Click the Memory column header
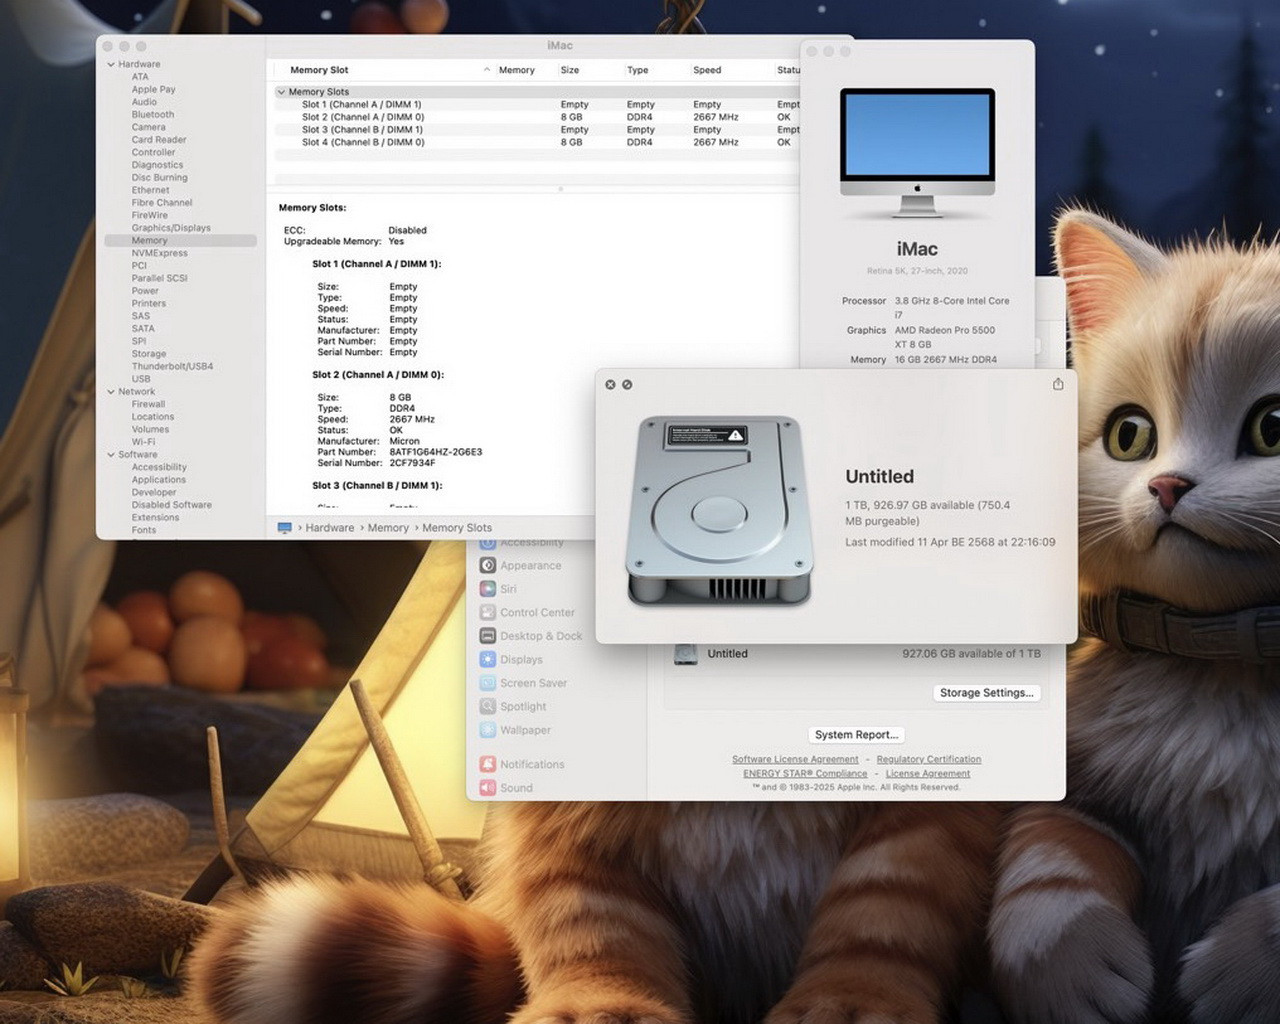 pyautogui.click(x=517, y=70)
